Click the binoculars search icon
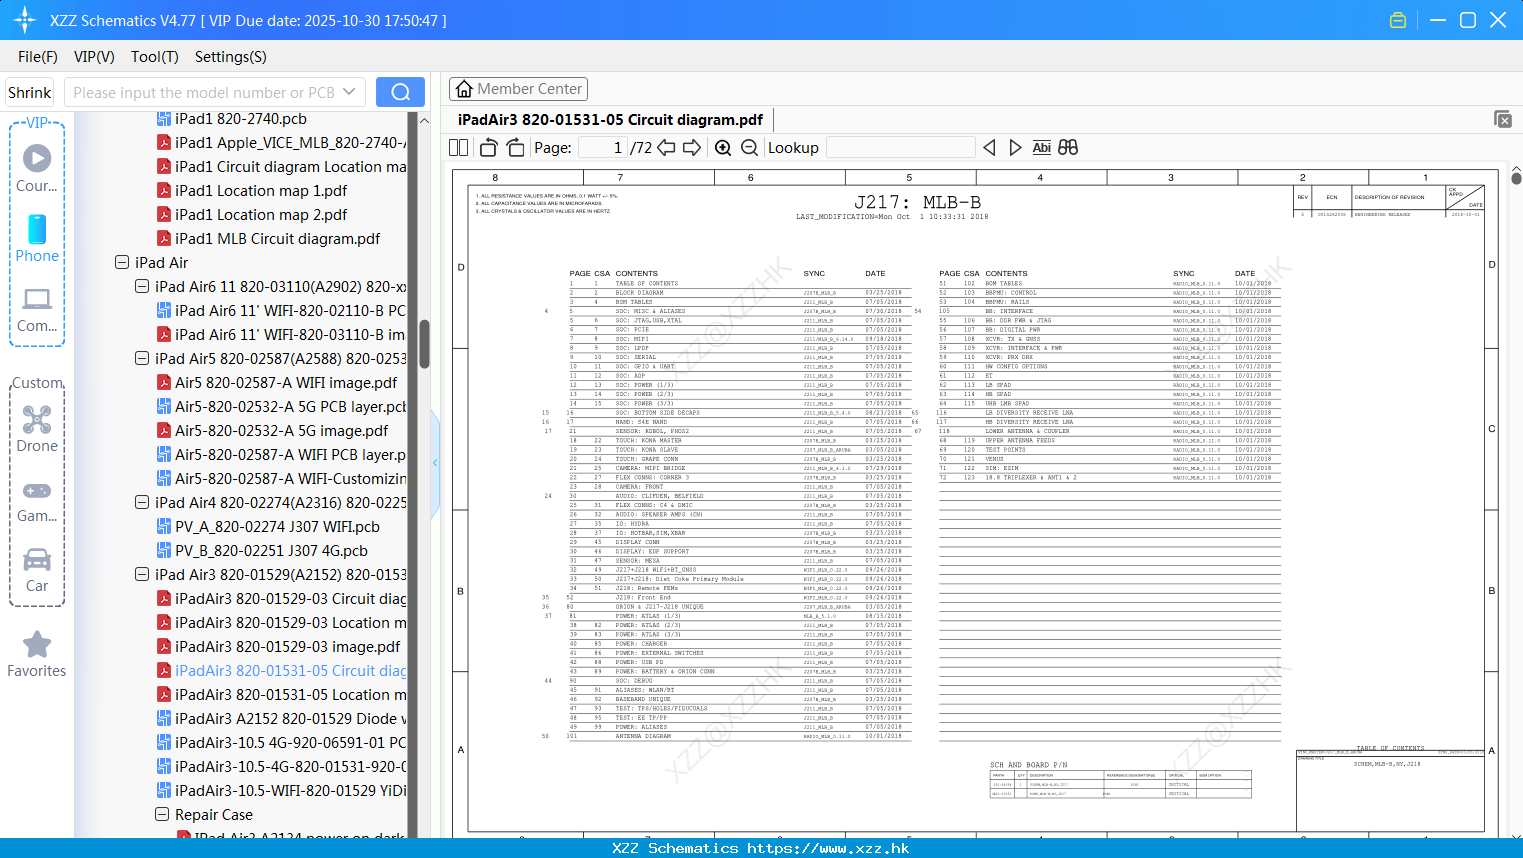Viewport: 1523px width, 858px height. coord(1068,148)
